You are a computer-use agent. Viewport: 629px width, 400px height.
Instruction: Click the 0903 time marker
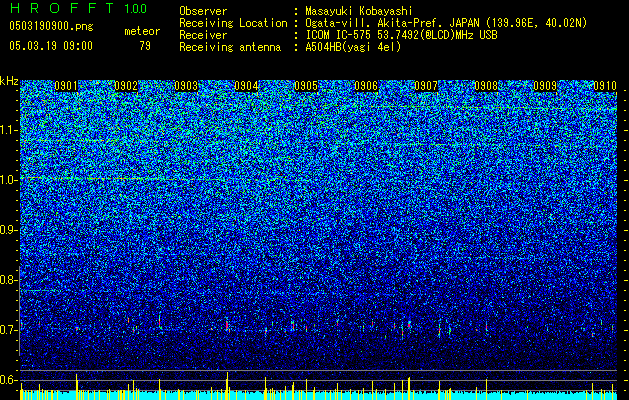[186, 86]
